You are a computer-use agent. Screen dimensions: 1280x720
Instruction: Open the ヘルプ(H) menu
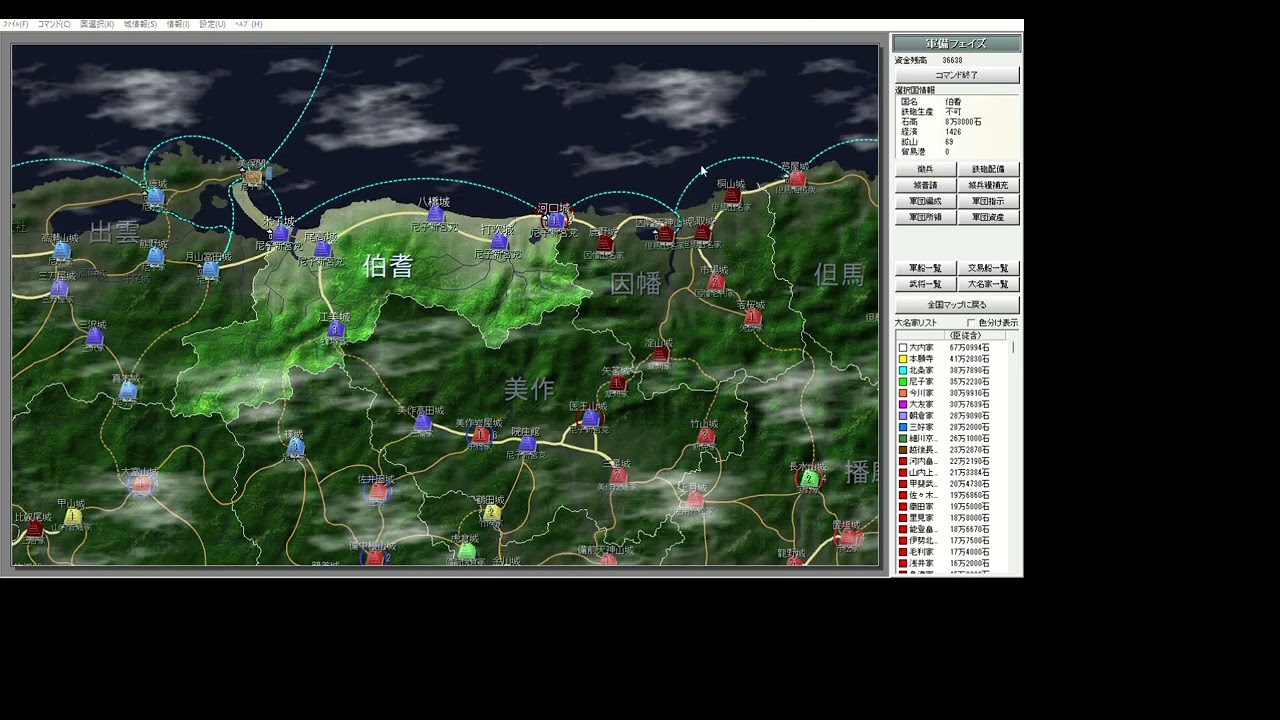coord(248,24)
